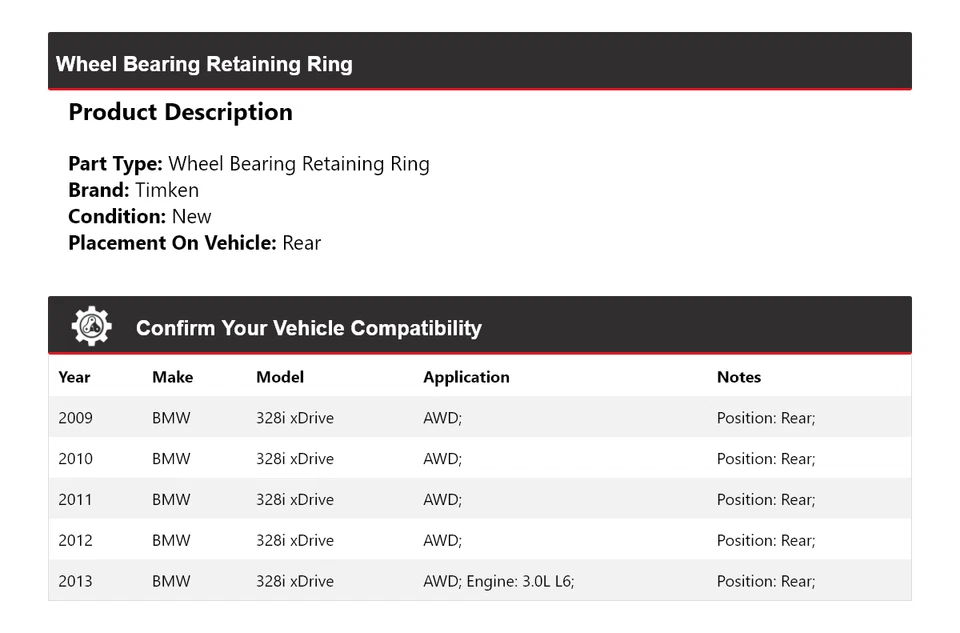Click the Make column header
The width and height of the screenshot is (960, 633).
[x=172, y=377]
